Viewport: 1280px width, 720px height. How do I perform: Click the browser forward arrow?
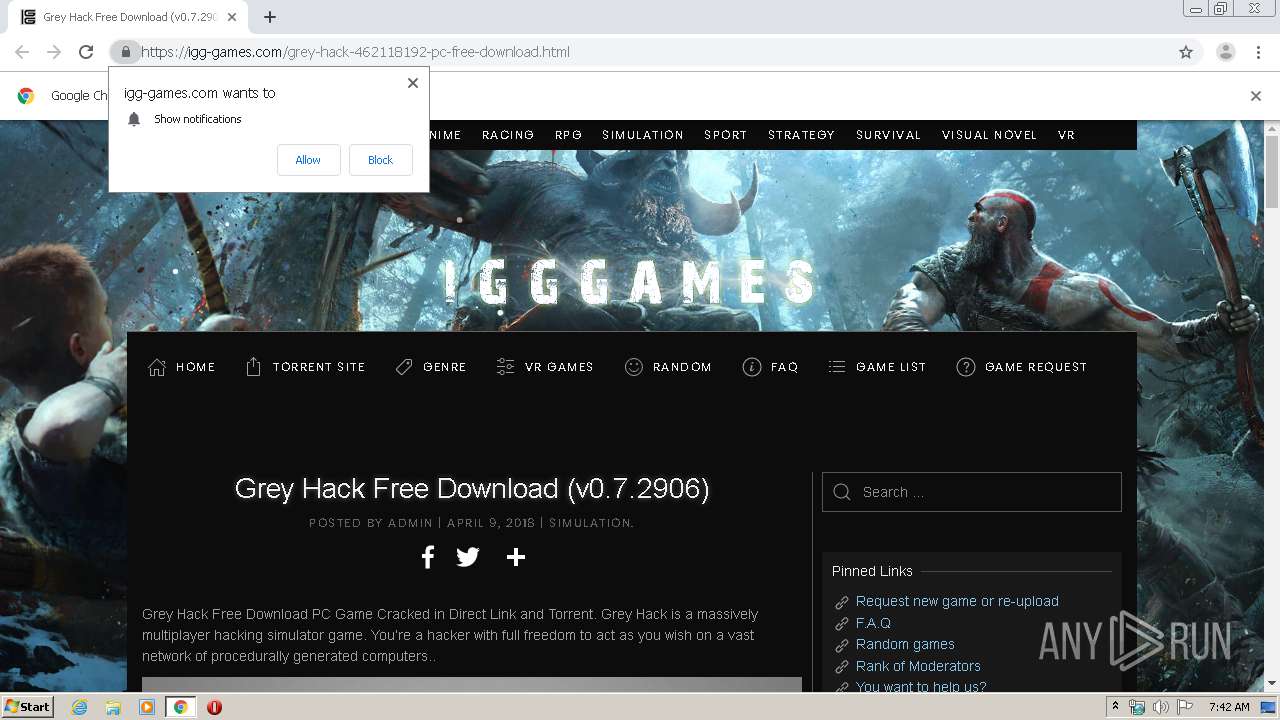click(54, 52)
